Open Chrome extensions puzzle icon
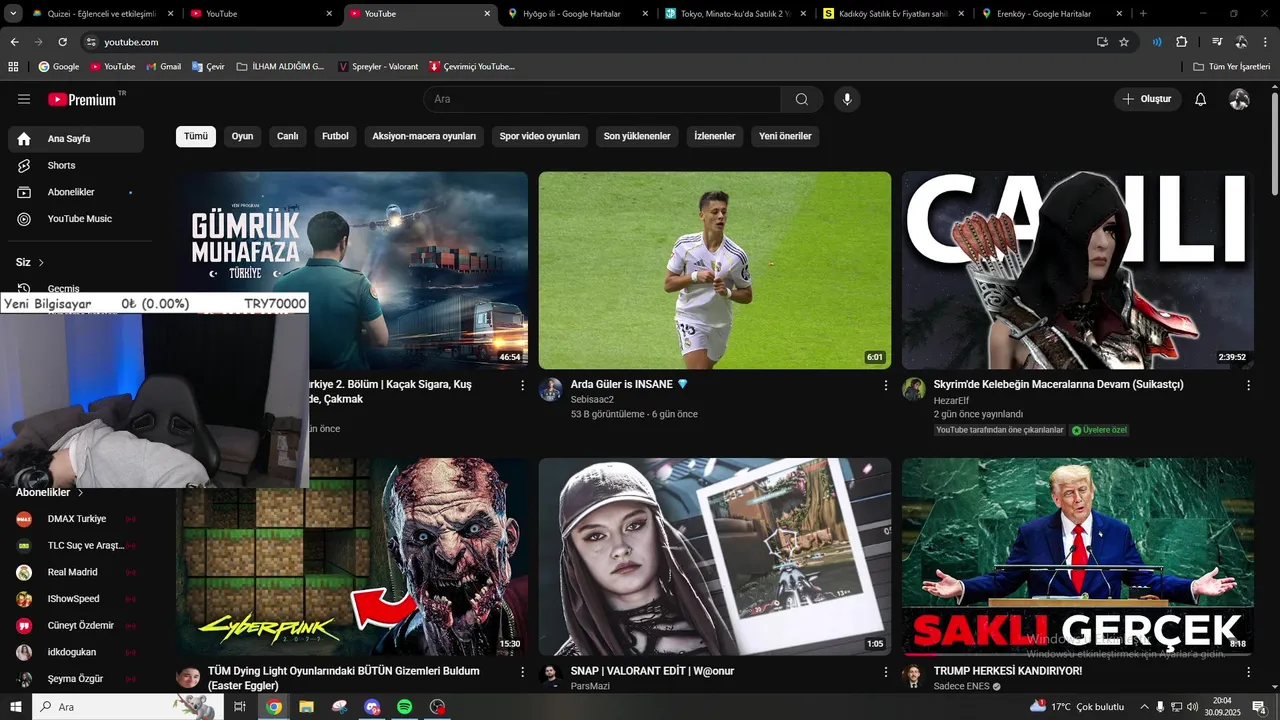 1182,42
